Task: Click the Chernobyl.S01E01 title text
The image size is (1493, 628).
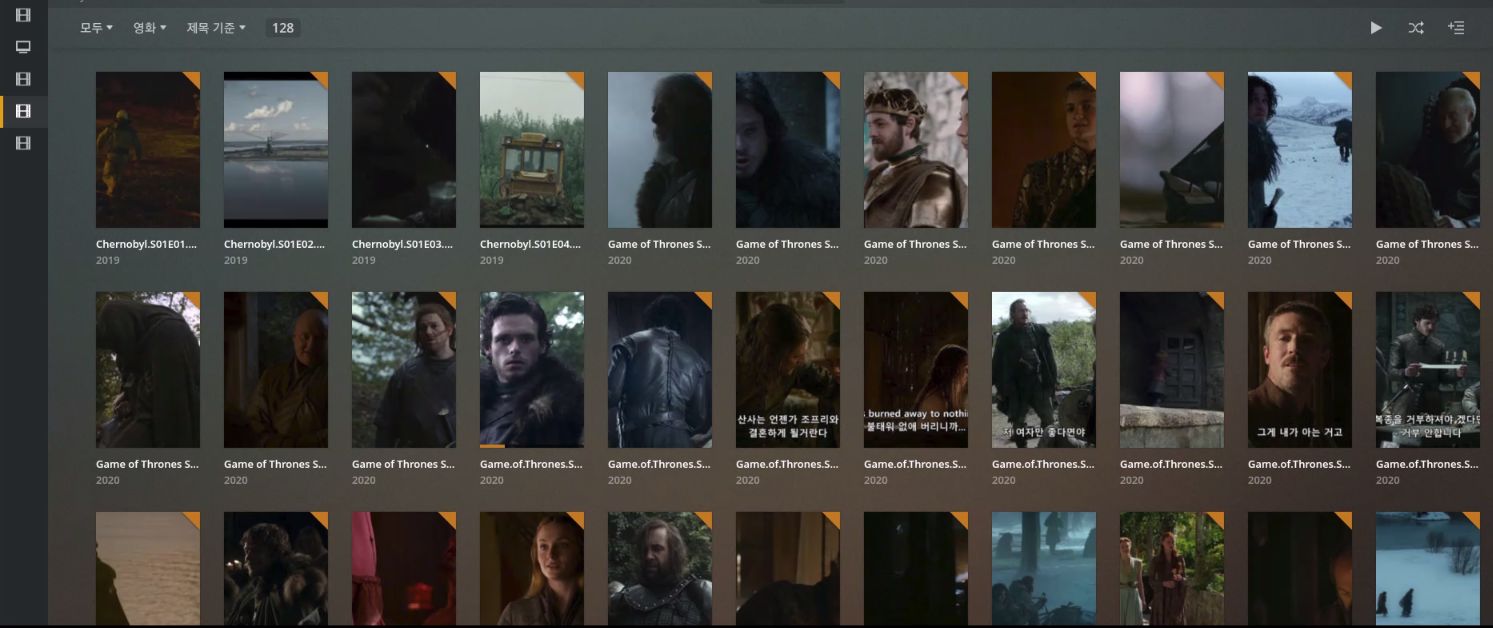Action: click(x=147, y=244)
